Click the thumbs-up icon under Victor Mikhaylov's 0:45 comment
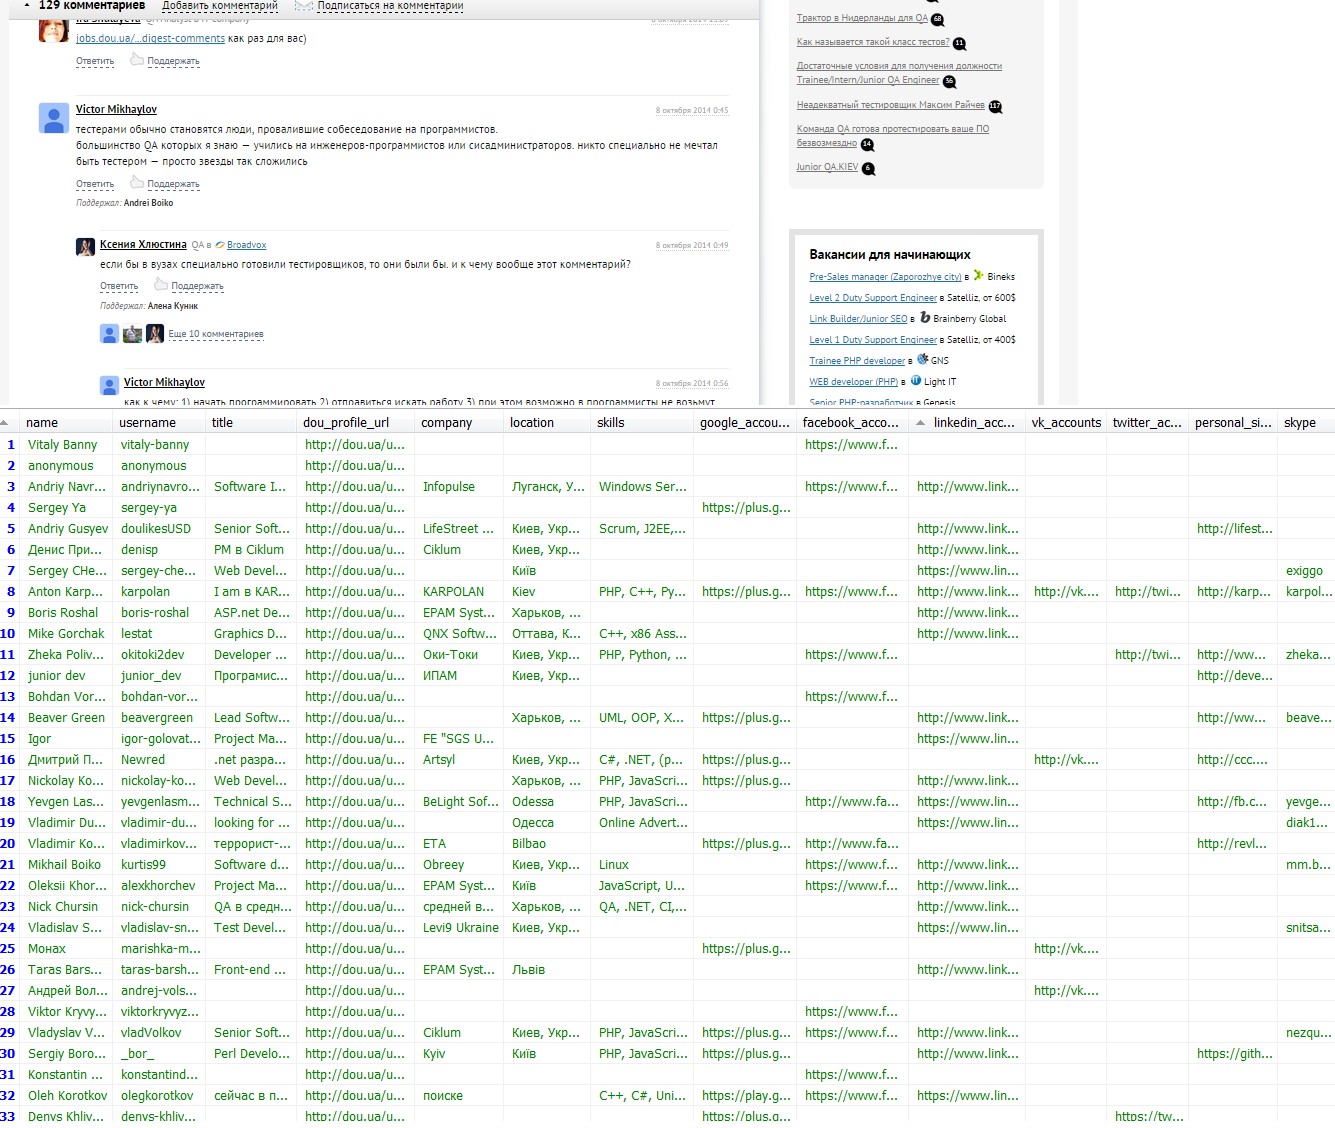The width and height of the screenshot is (1335, 1128). click(137, 183)
